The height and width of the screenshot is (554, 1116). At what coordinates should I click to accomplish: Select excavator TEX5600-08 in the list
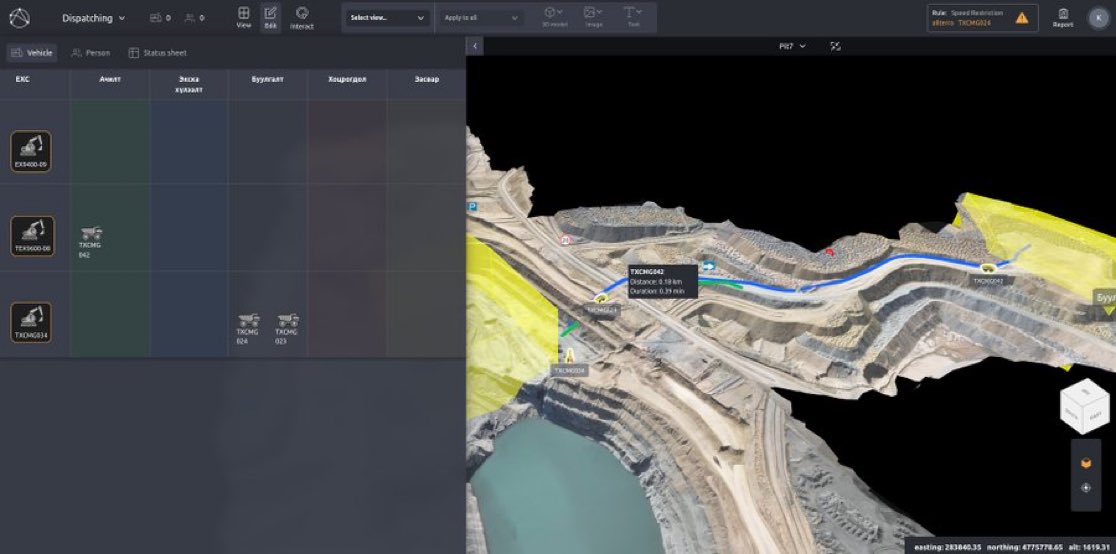pyautogui.click(x=32, y=236)
